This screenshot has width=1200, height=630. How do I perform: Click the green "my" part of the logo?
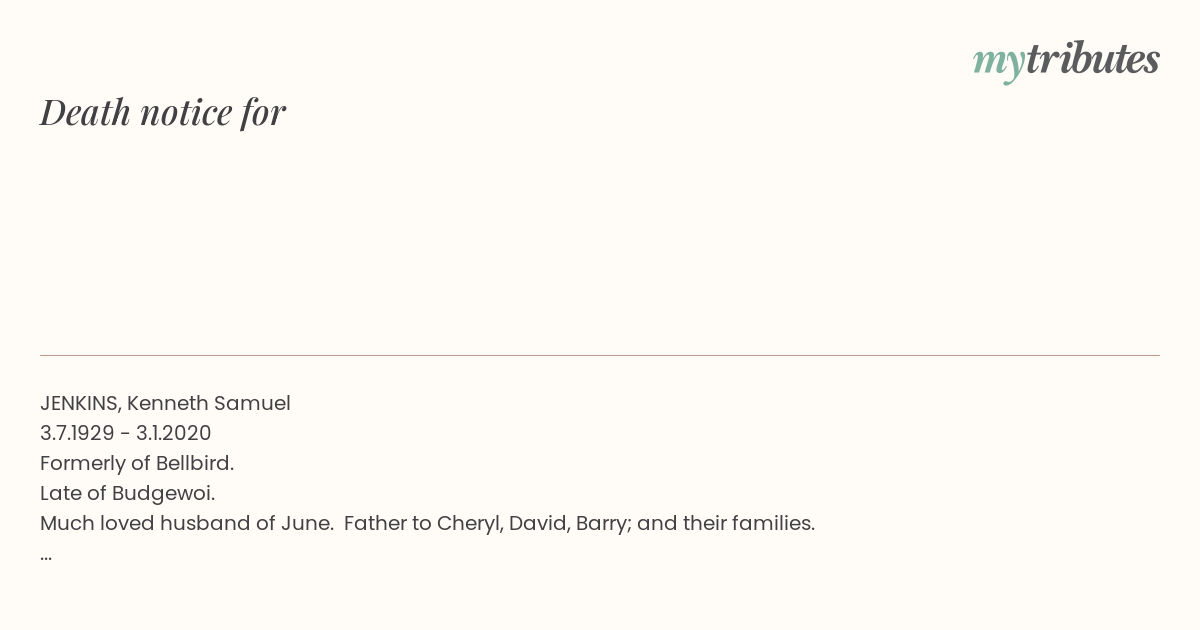click(998, 62)
